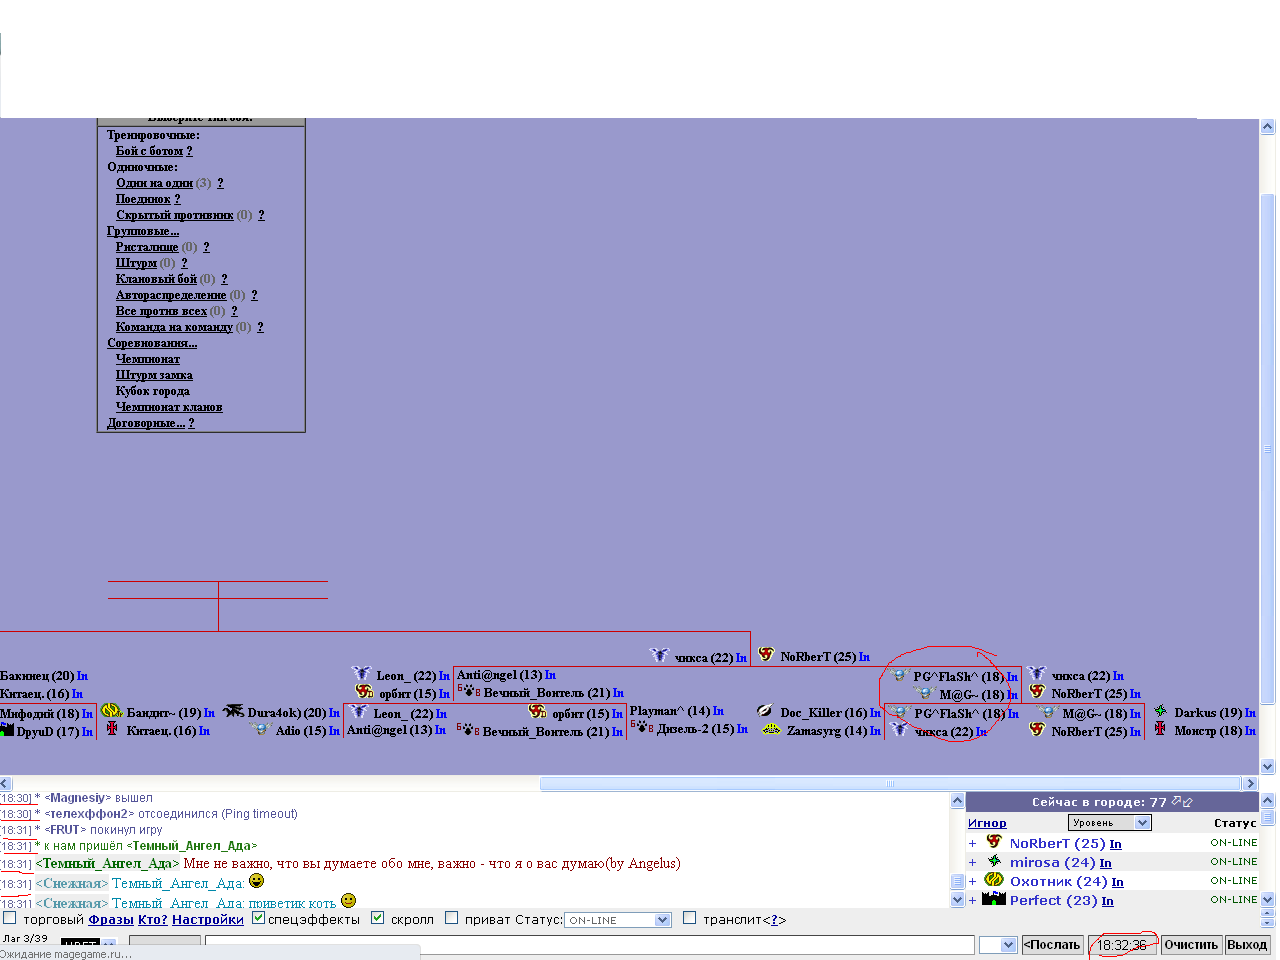
Task: Open the 'Кто?' link
Action: (152, 919)
